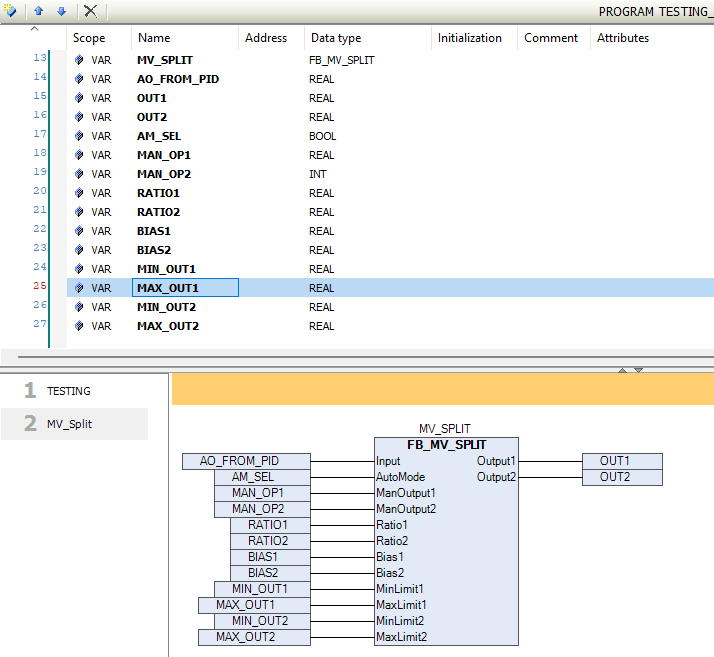Viewport: 714px width, 657px height.
Task: Click the orange network header bar
Action: (x=442, y=390)
